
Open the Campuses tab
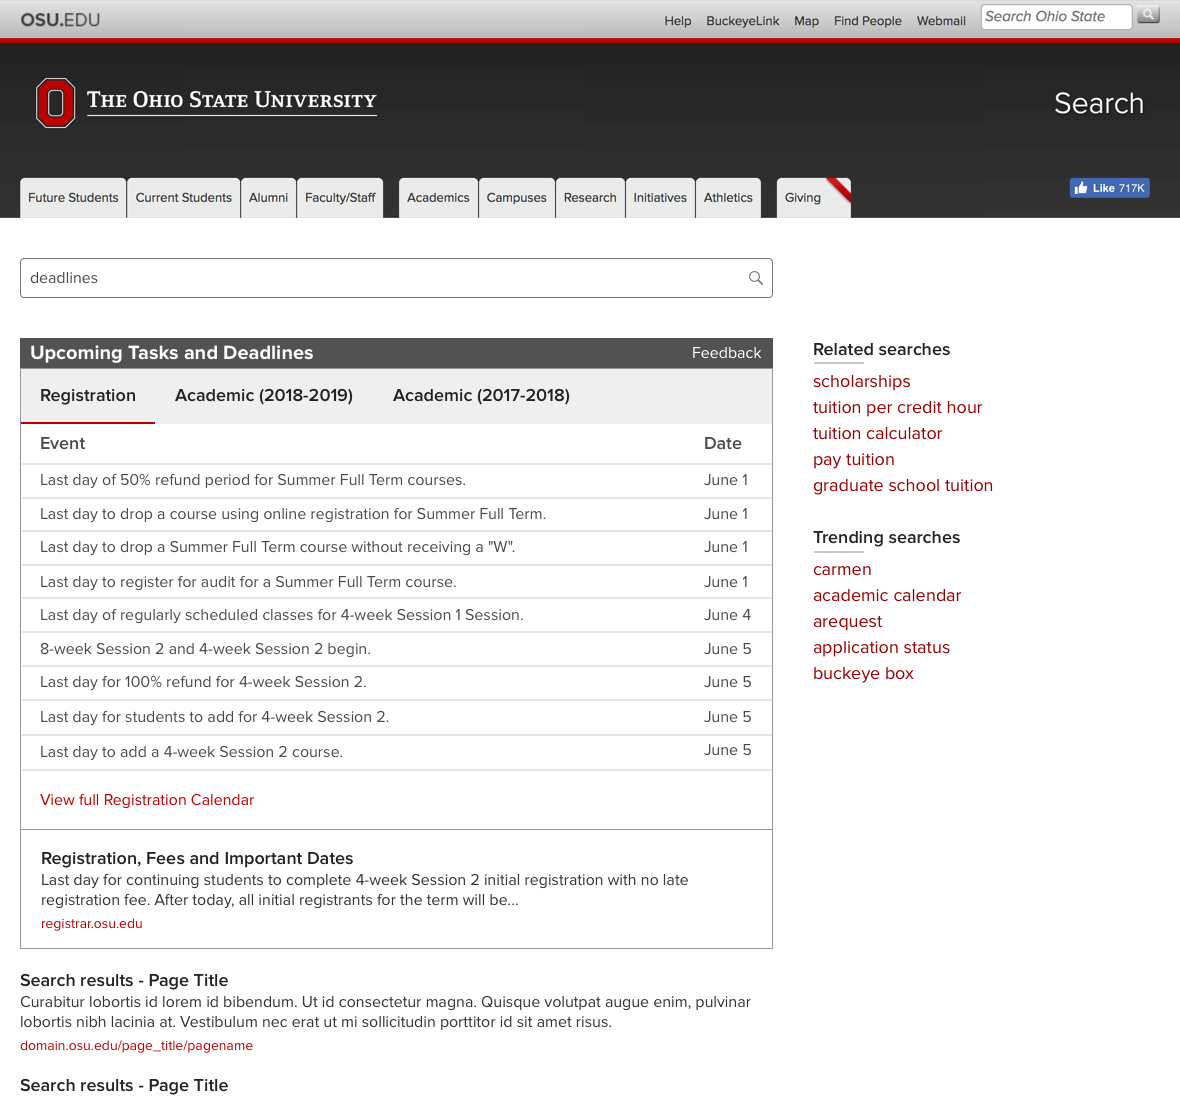pyautogui.click(x=516, y=198)
